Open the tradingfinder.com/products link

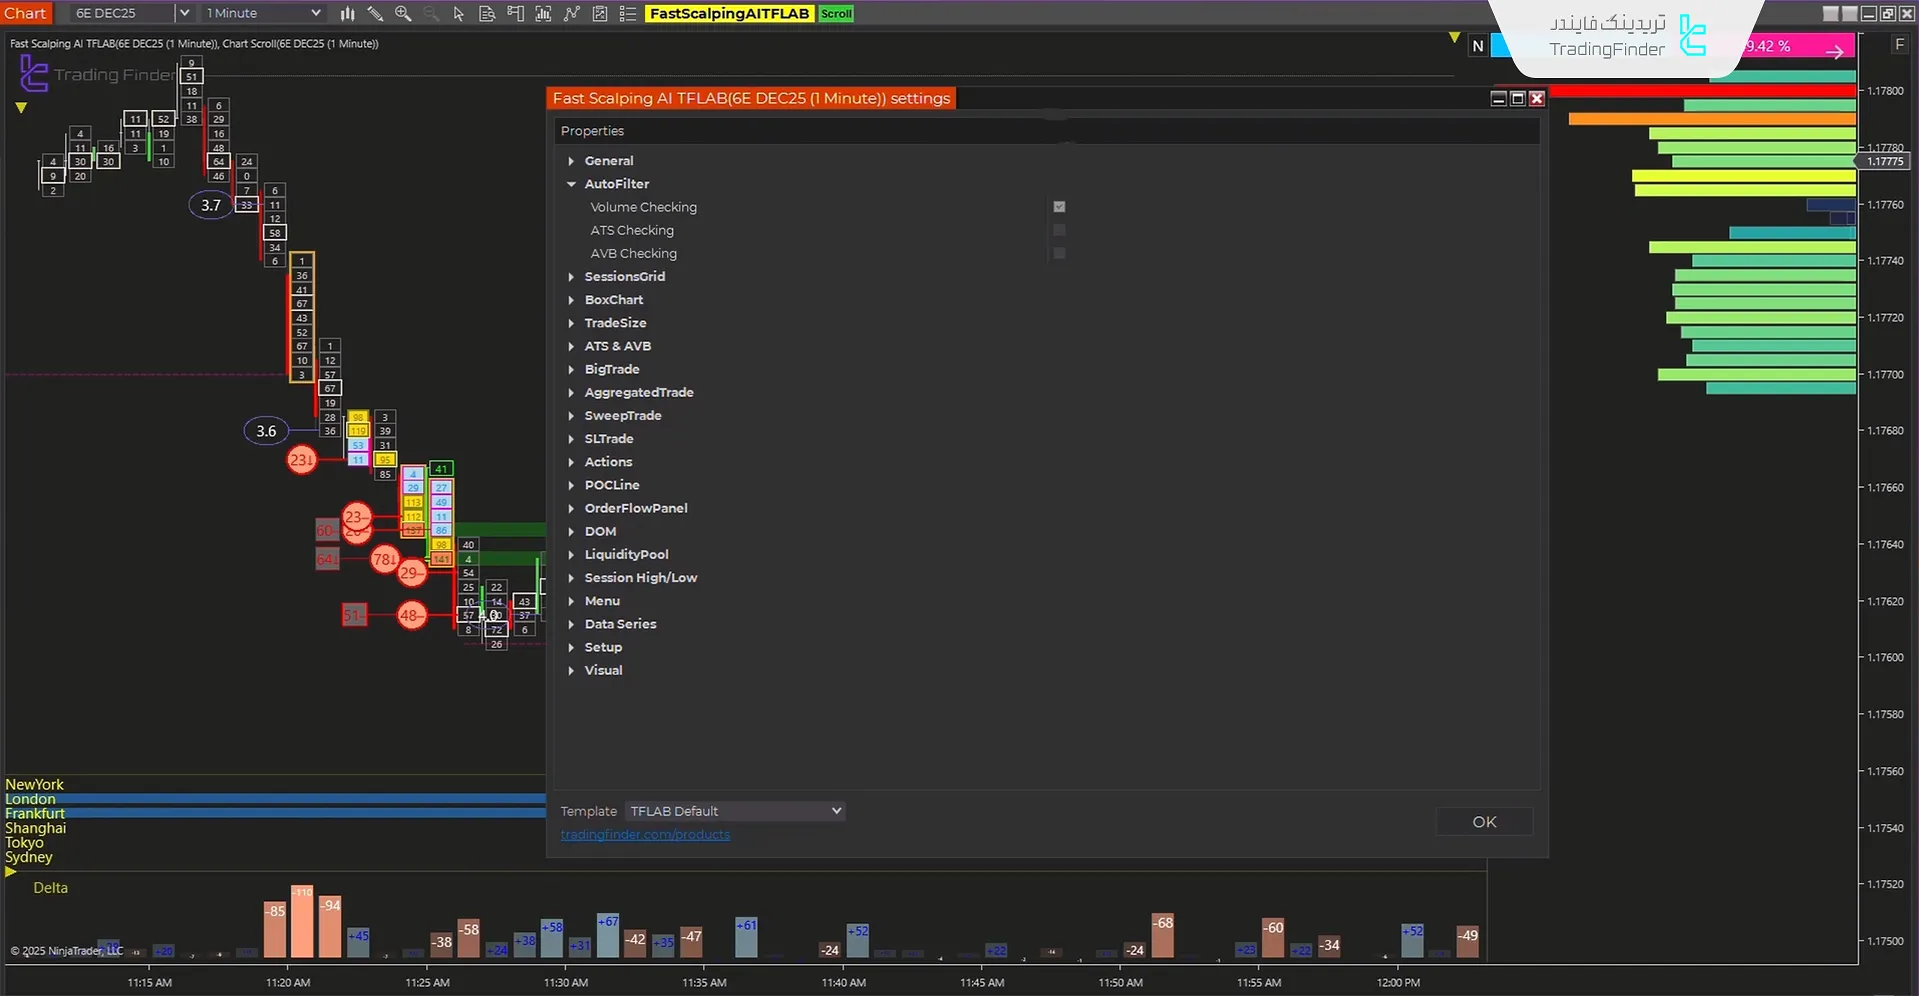pos(645,835)
